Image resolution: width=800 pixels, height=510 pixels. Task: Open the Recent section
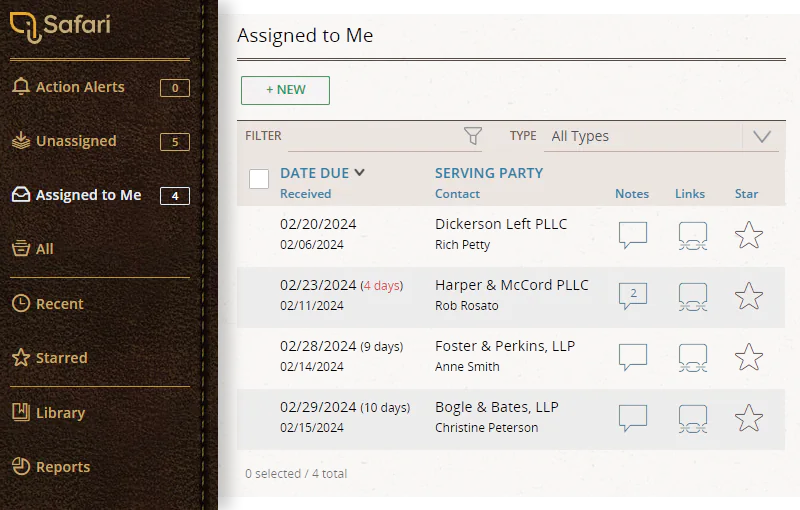tap(47, 303)
